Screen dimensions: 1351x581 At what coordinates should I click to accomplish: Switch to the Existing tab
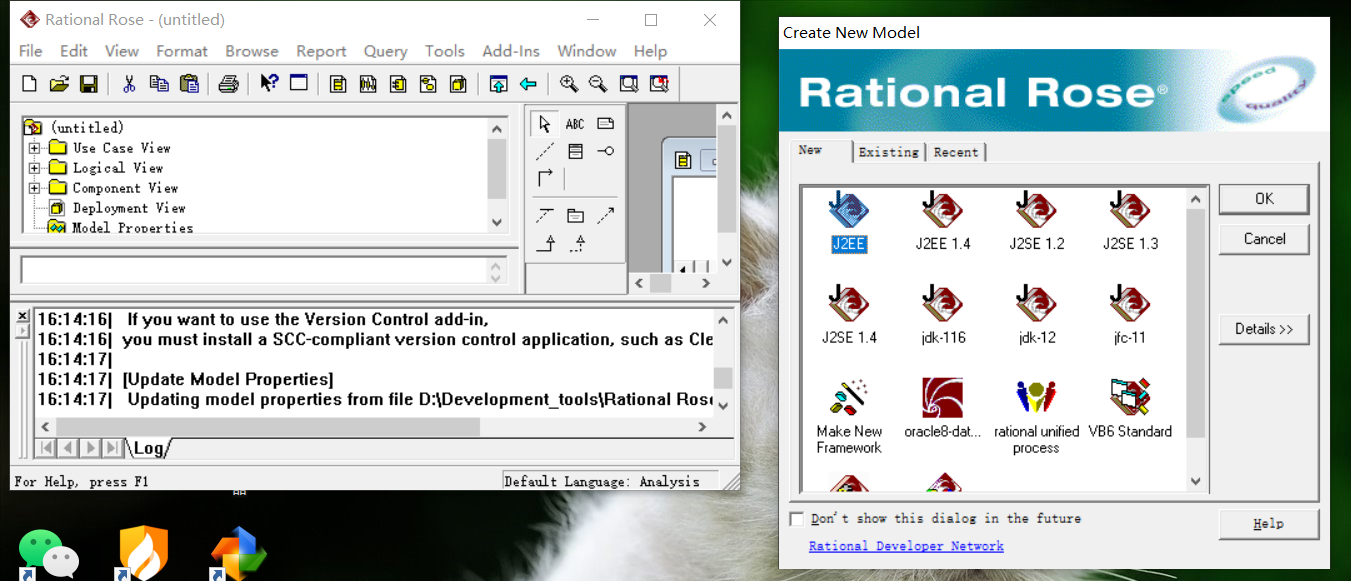point(888,152)
